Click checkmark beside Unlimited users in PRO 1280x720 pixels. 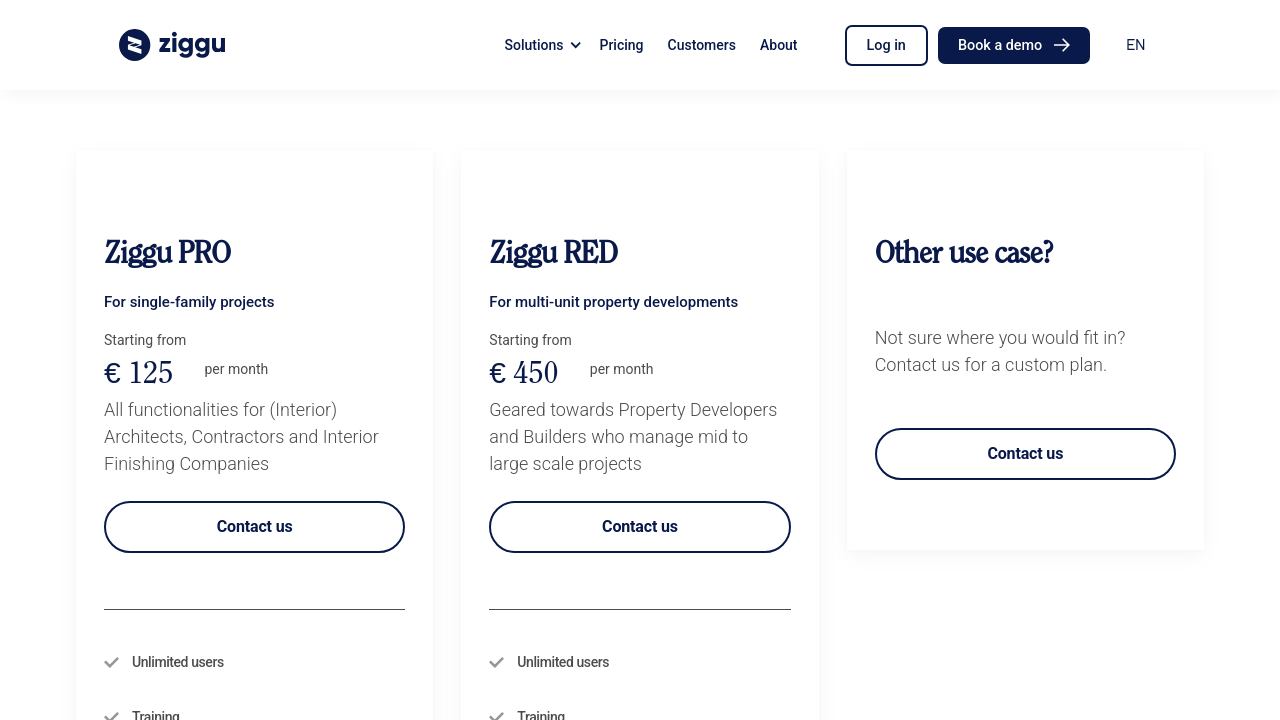click(x=111, y=662)
